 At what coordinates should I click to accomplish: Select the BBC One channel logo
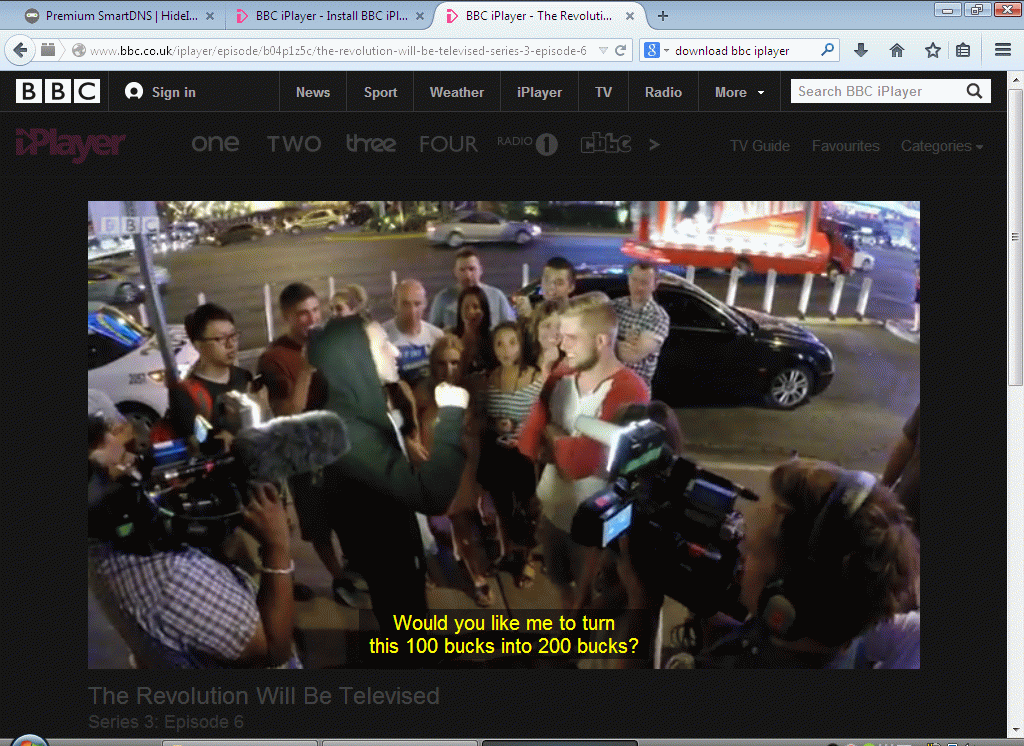tap(215, 143)
